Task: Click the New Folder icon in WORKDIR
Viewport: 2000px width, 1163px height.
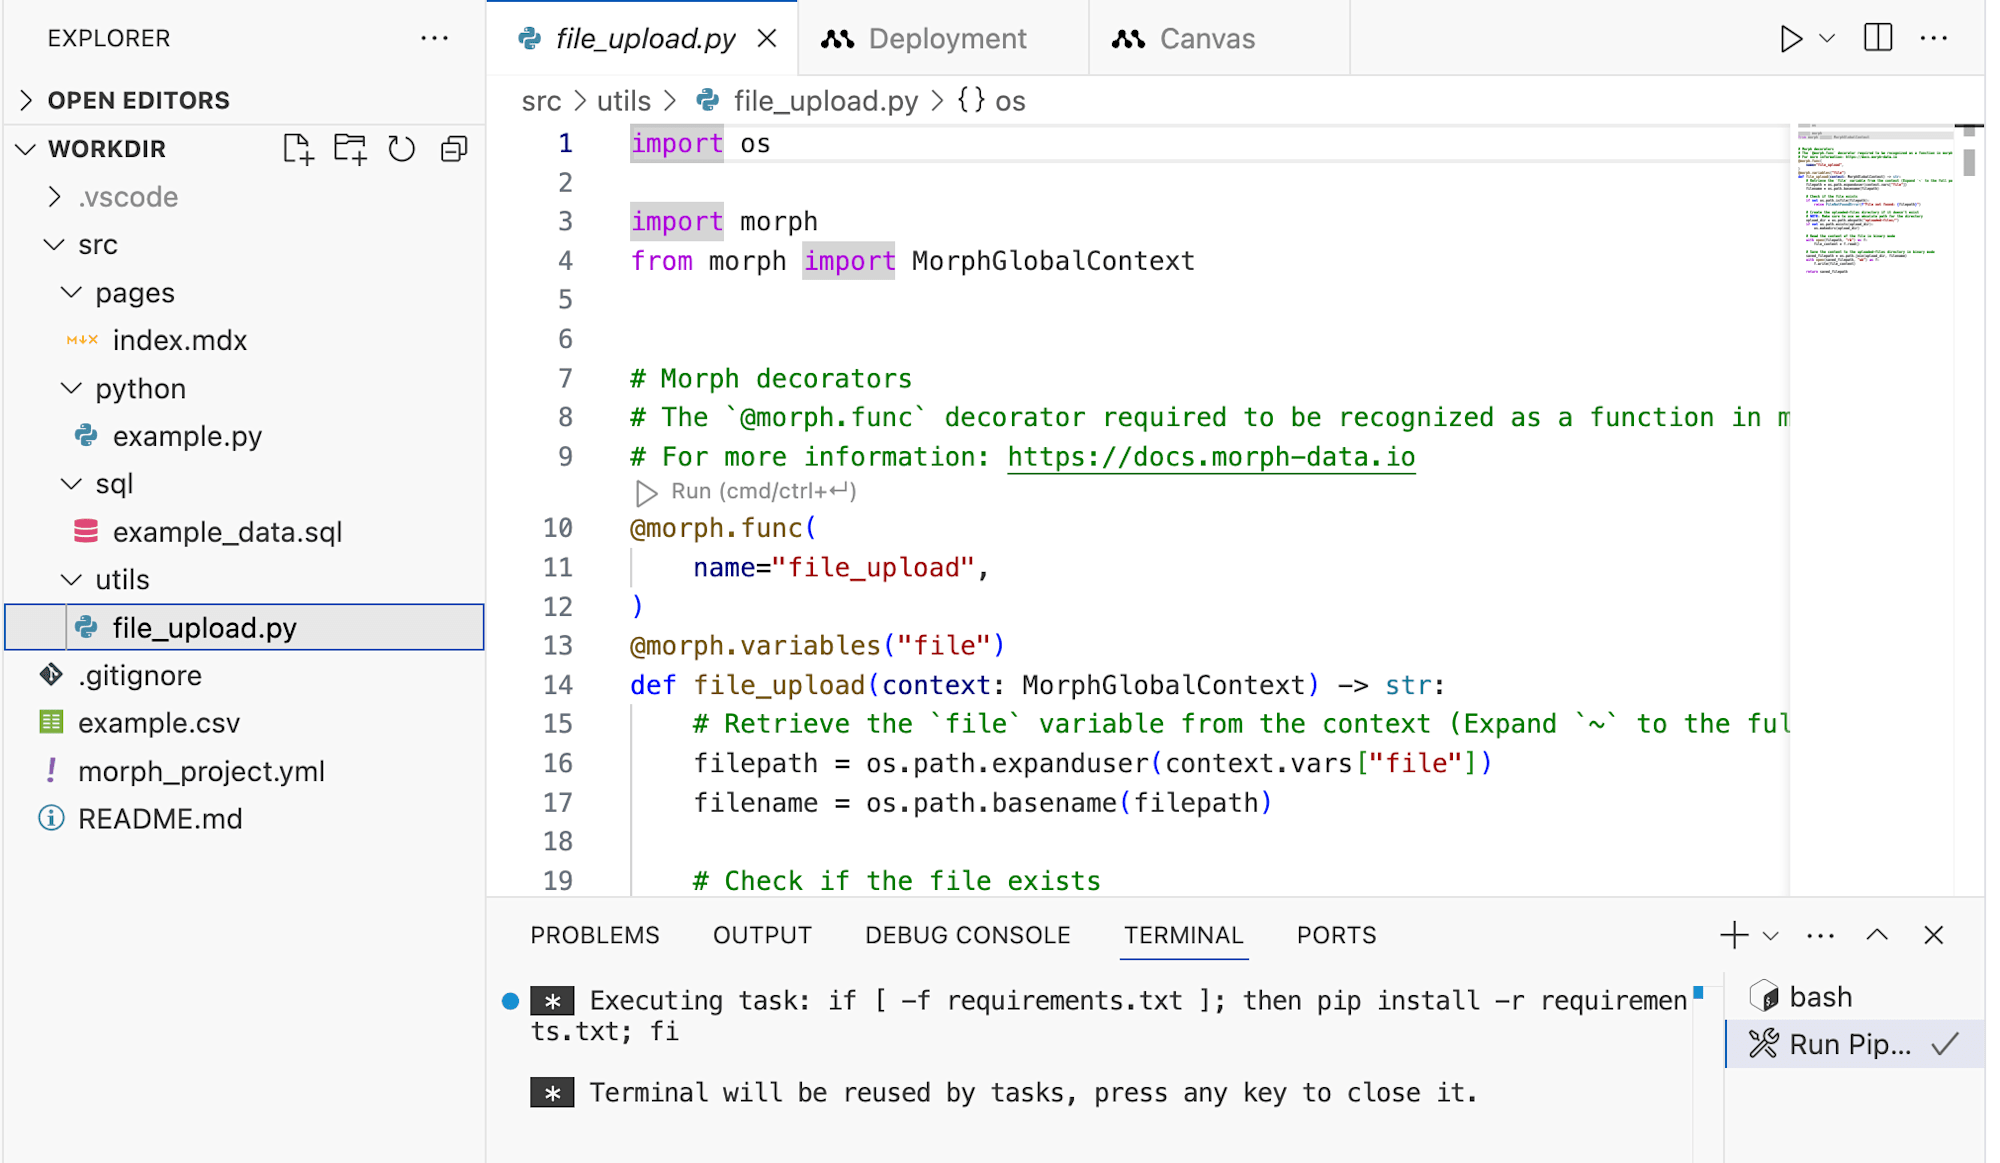Action: (x=350, y=149)
